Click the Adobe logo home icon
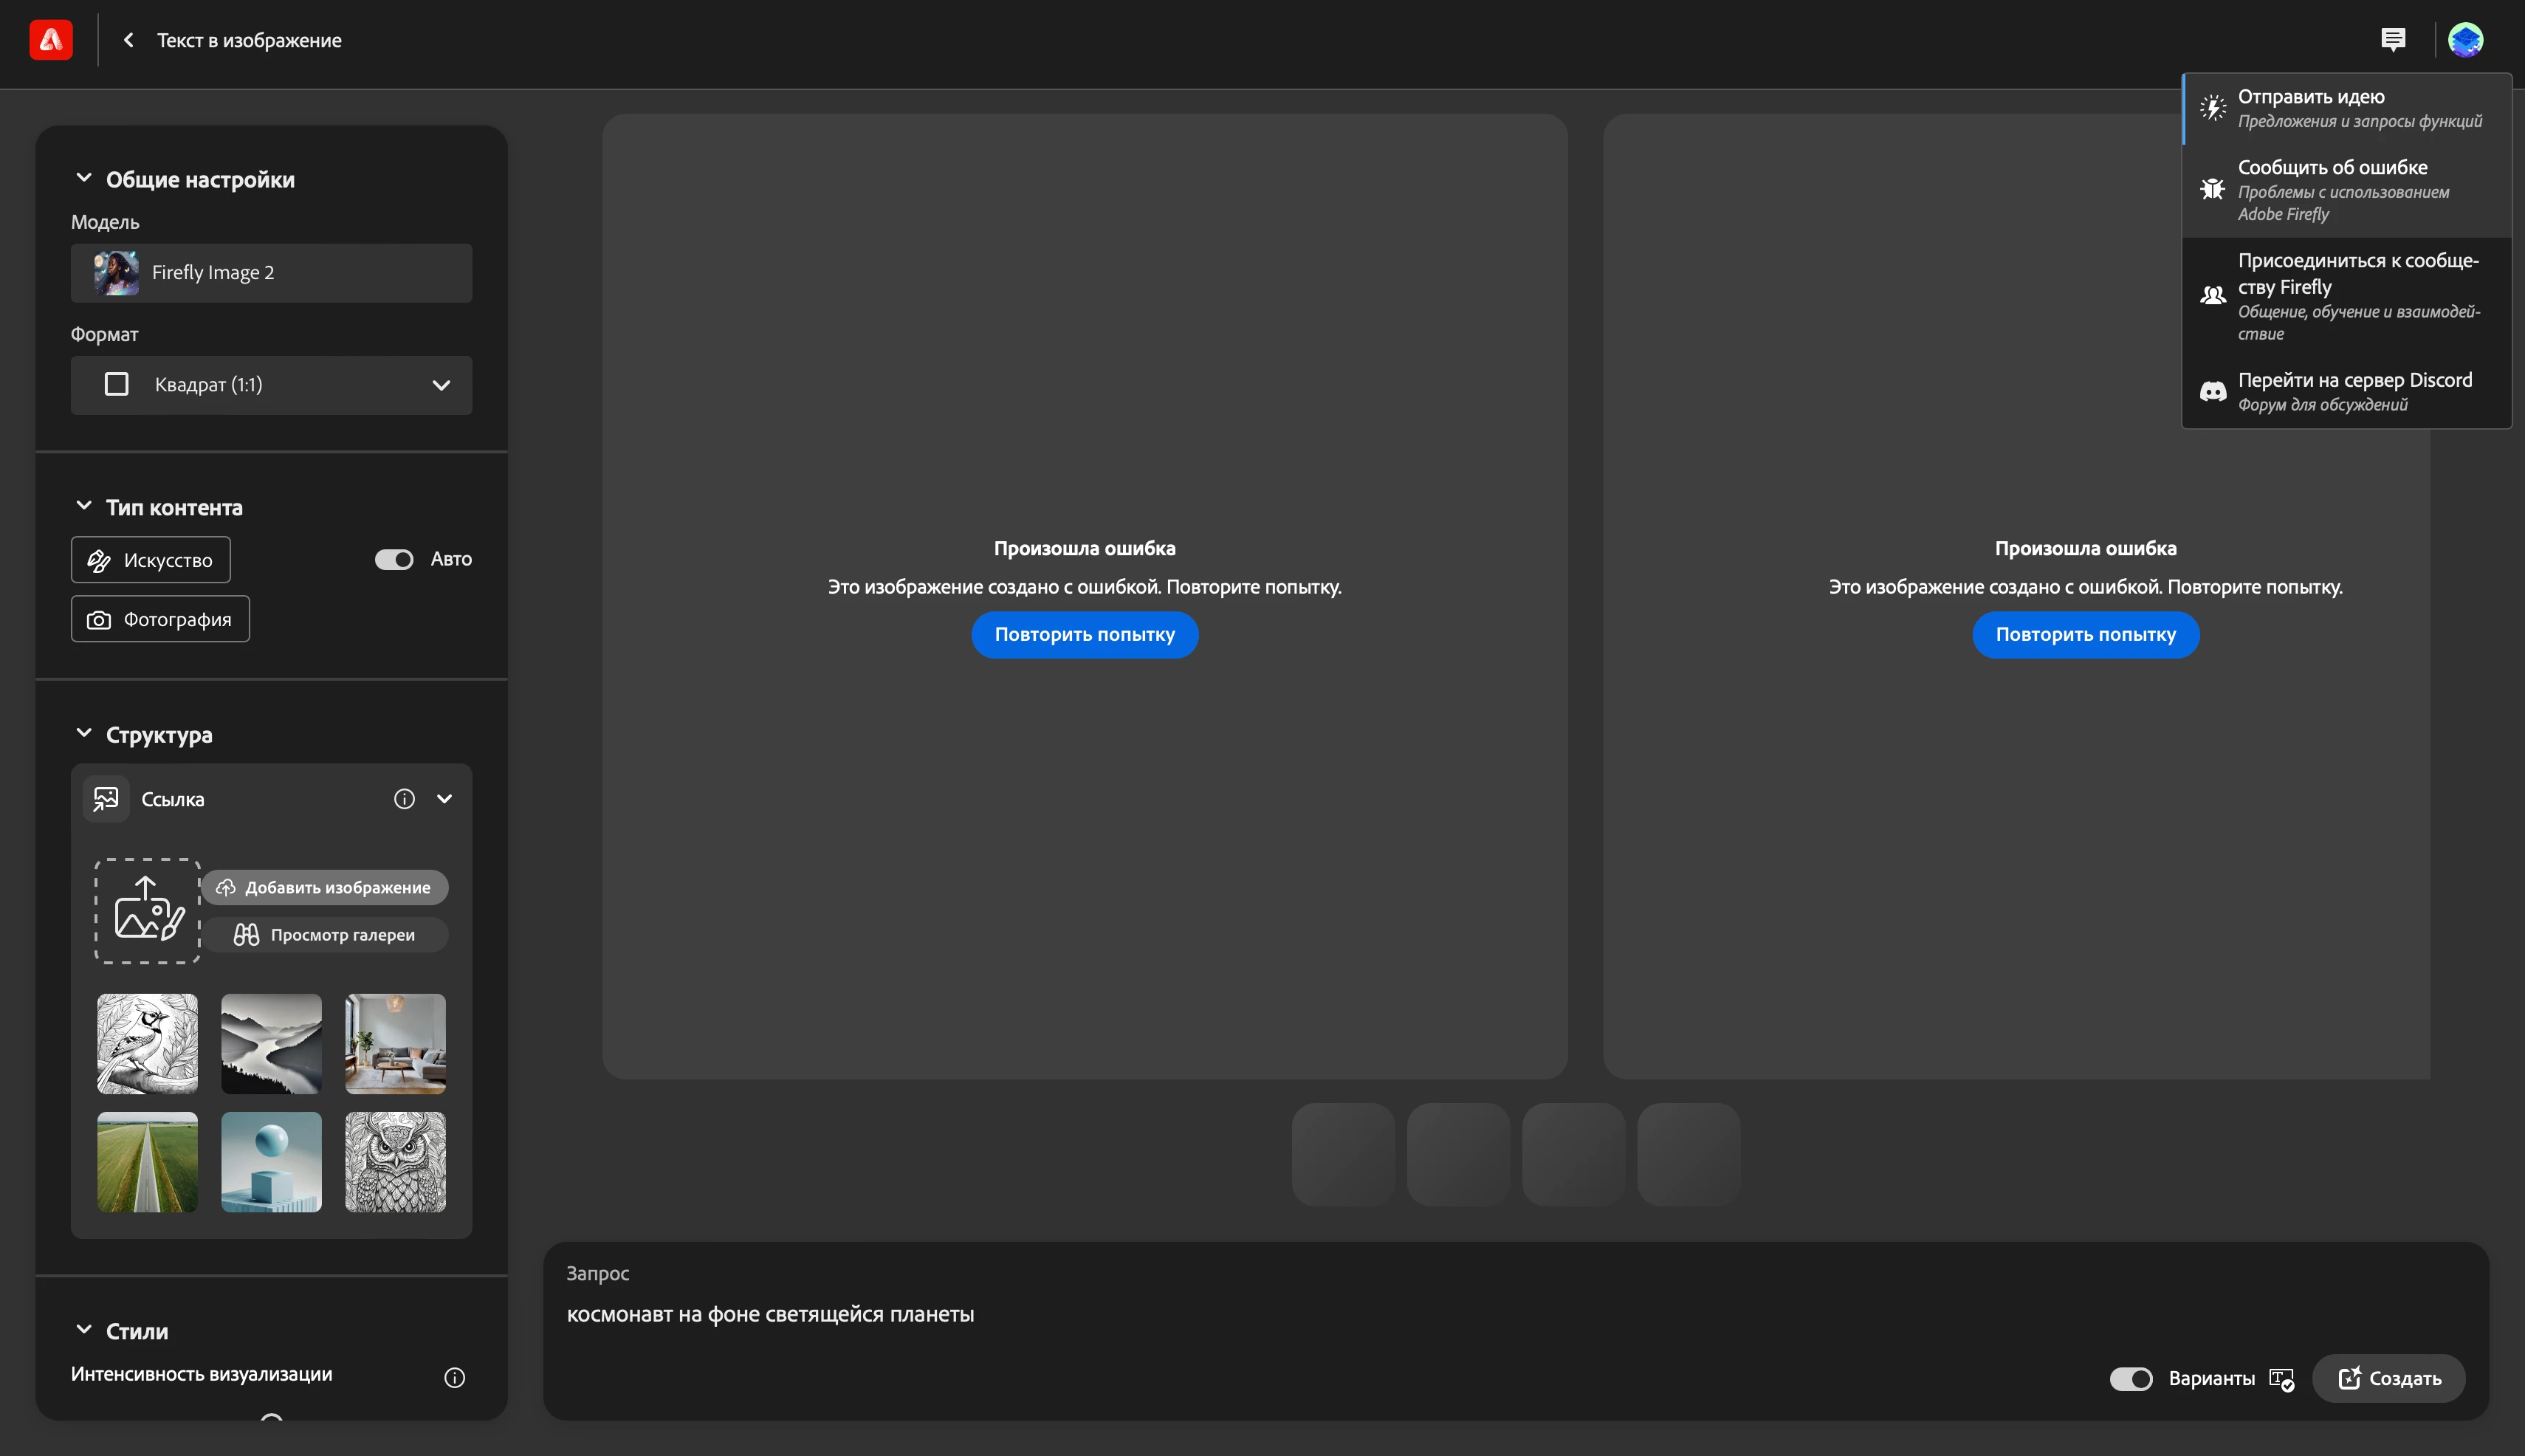Image resolution: width=2525 pixels, height=1456 pixels. (51, 40)
